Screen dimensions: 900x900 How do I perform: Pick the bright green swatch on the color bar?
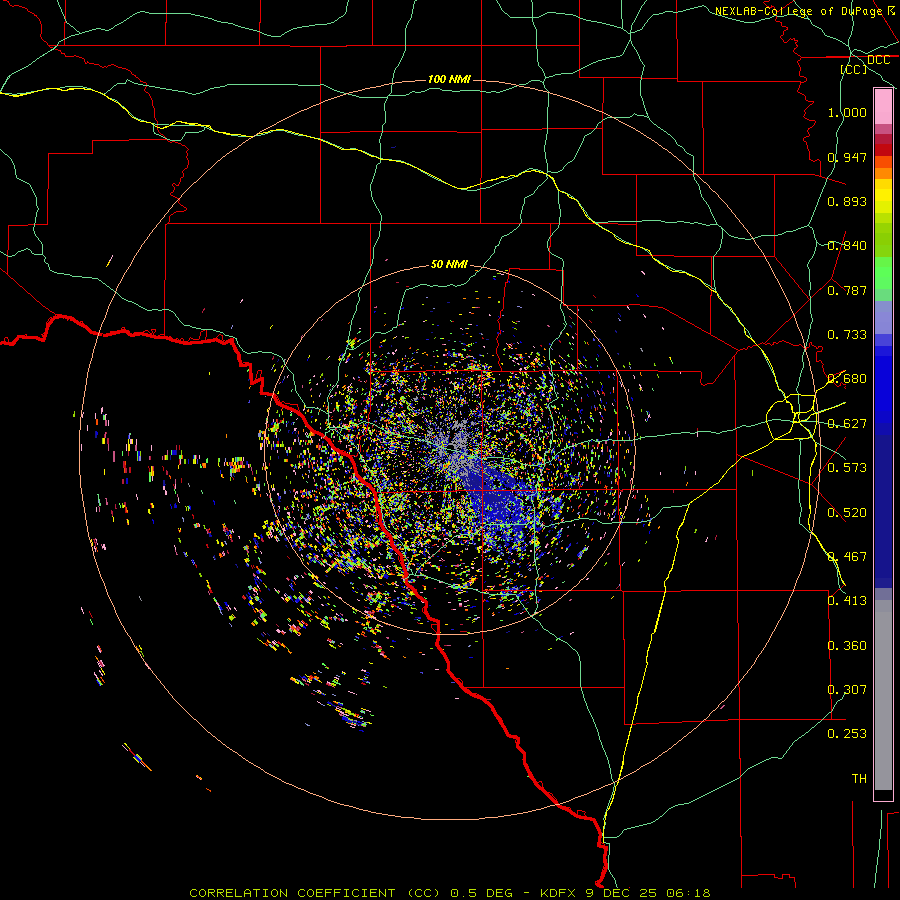[x=883, y=273]
